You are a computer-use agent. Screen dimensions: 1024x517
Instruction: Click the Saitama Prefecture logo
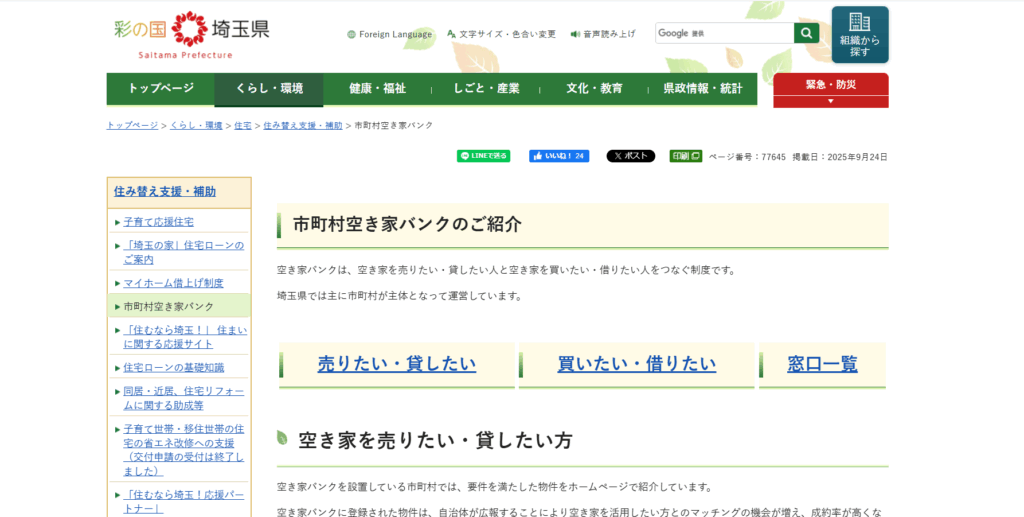191,34
